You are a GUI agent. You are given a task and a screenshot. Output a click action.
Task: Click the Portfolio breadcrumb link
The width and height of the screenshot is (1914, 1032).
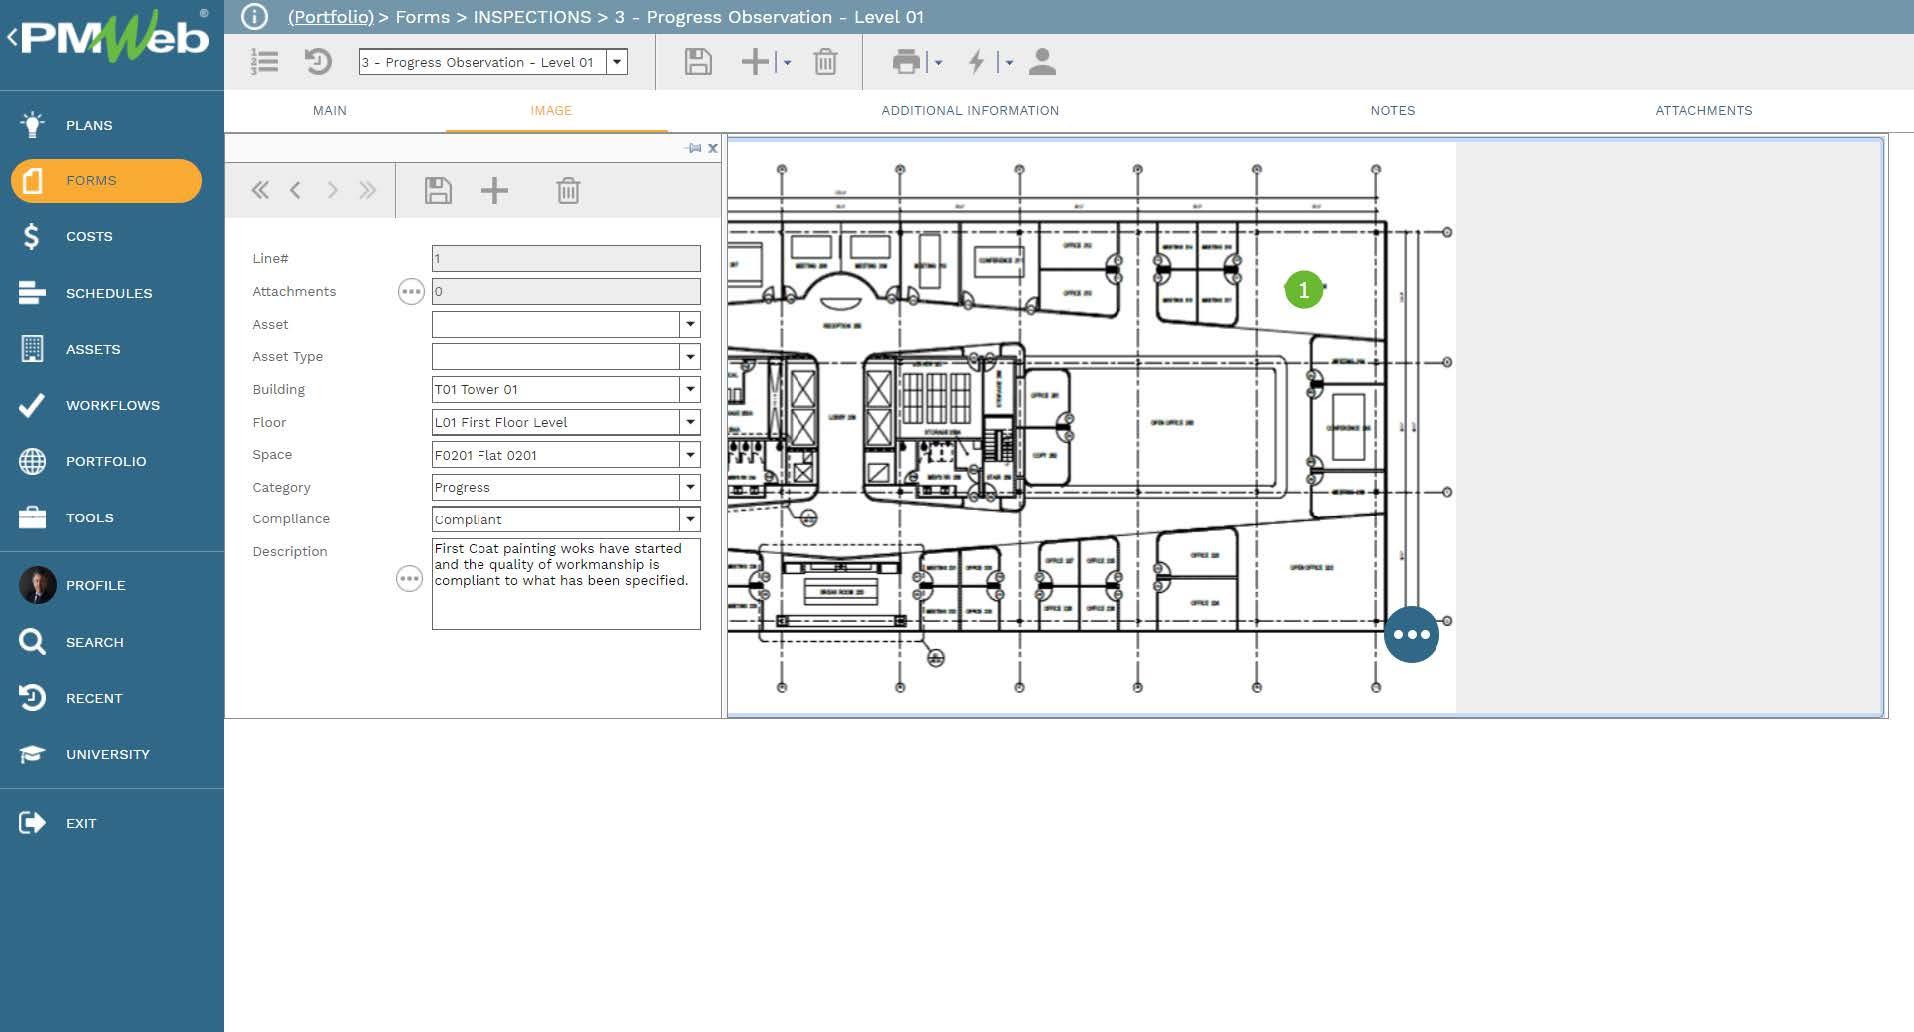coord(330,17)
